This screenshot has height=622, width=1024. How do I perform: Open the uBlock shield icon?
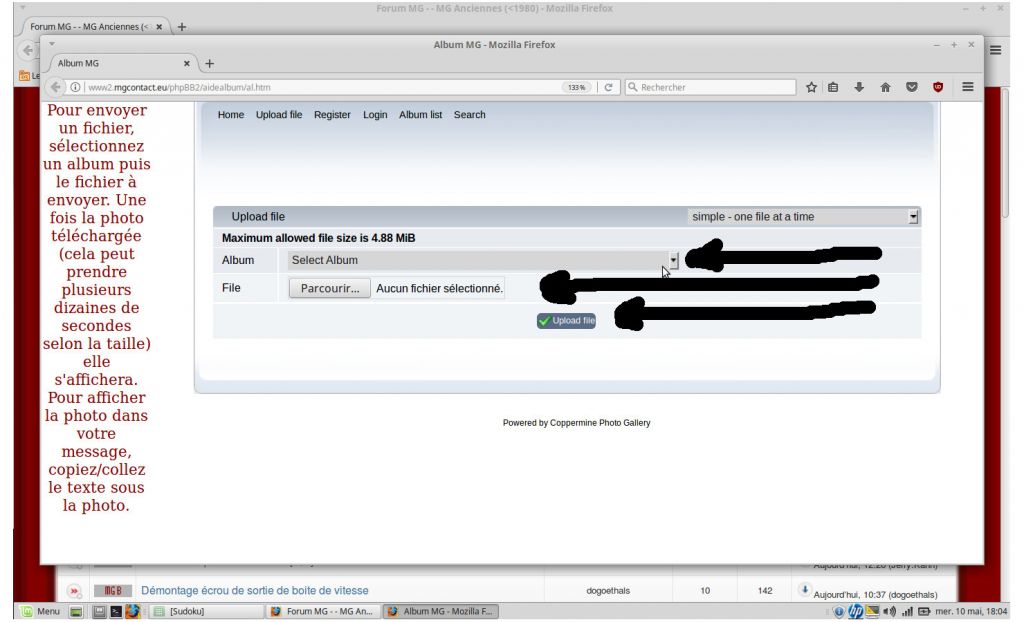point(938,87)
